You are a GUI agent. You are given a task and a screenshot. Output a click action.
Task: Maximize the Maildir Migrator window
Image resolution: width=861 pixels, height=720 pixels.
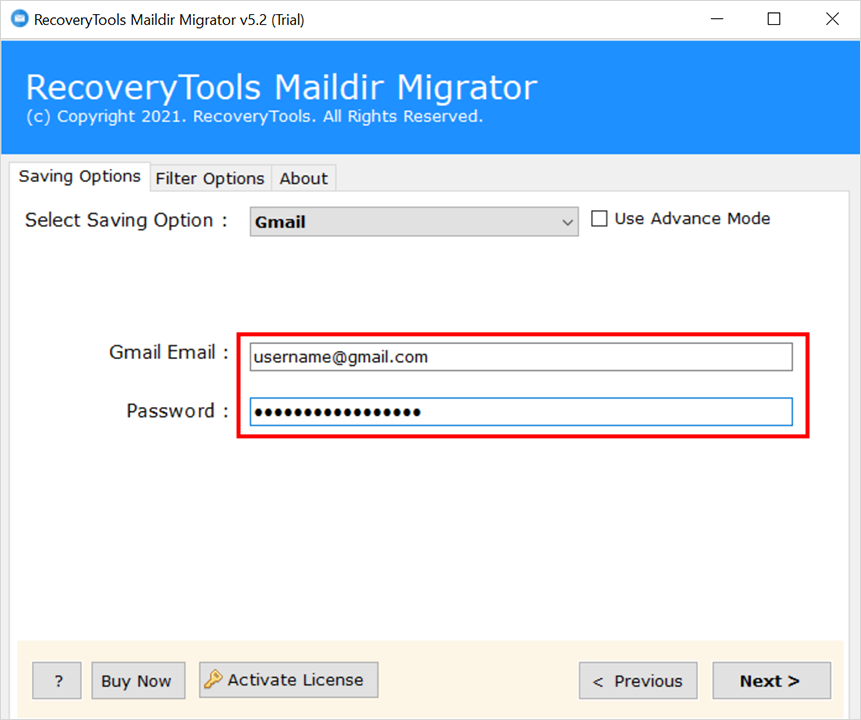click(774, 19)
